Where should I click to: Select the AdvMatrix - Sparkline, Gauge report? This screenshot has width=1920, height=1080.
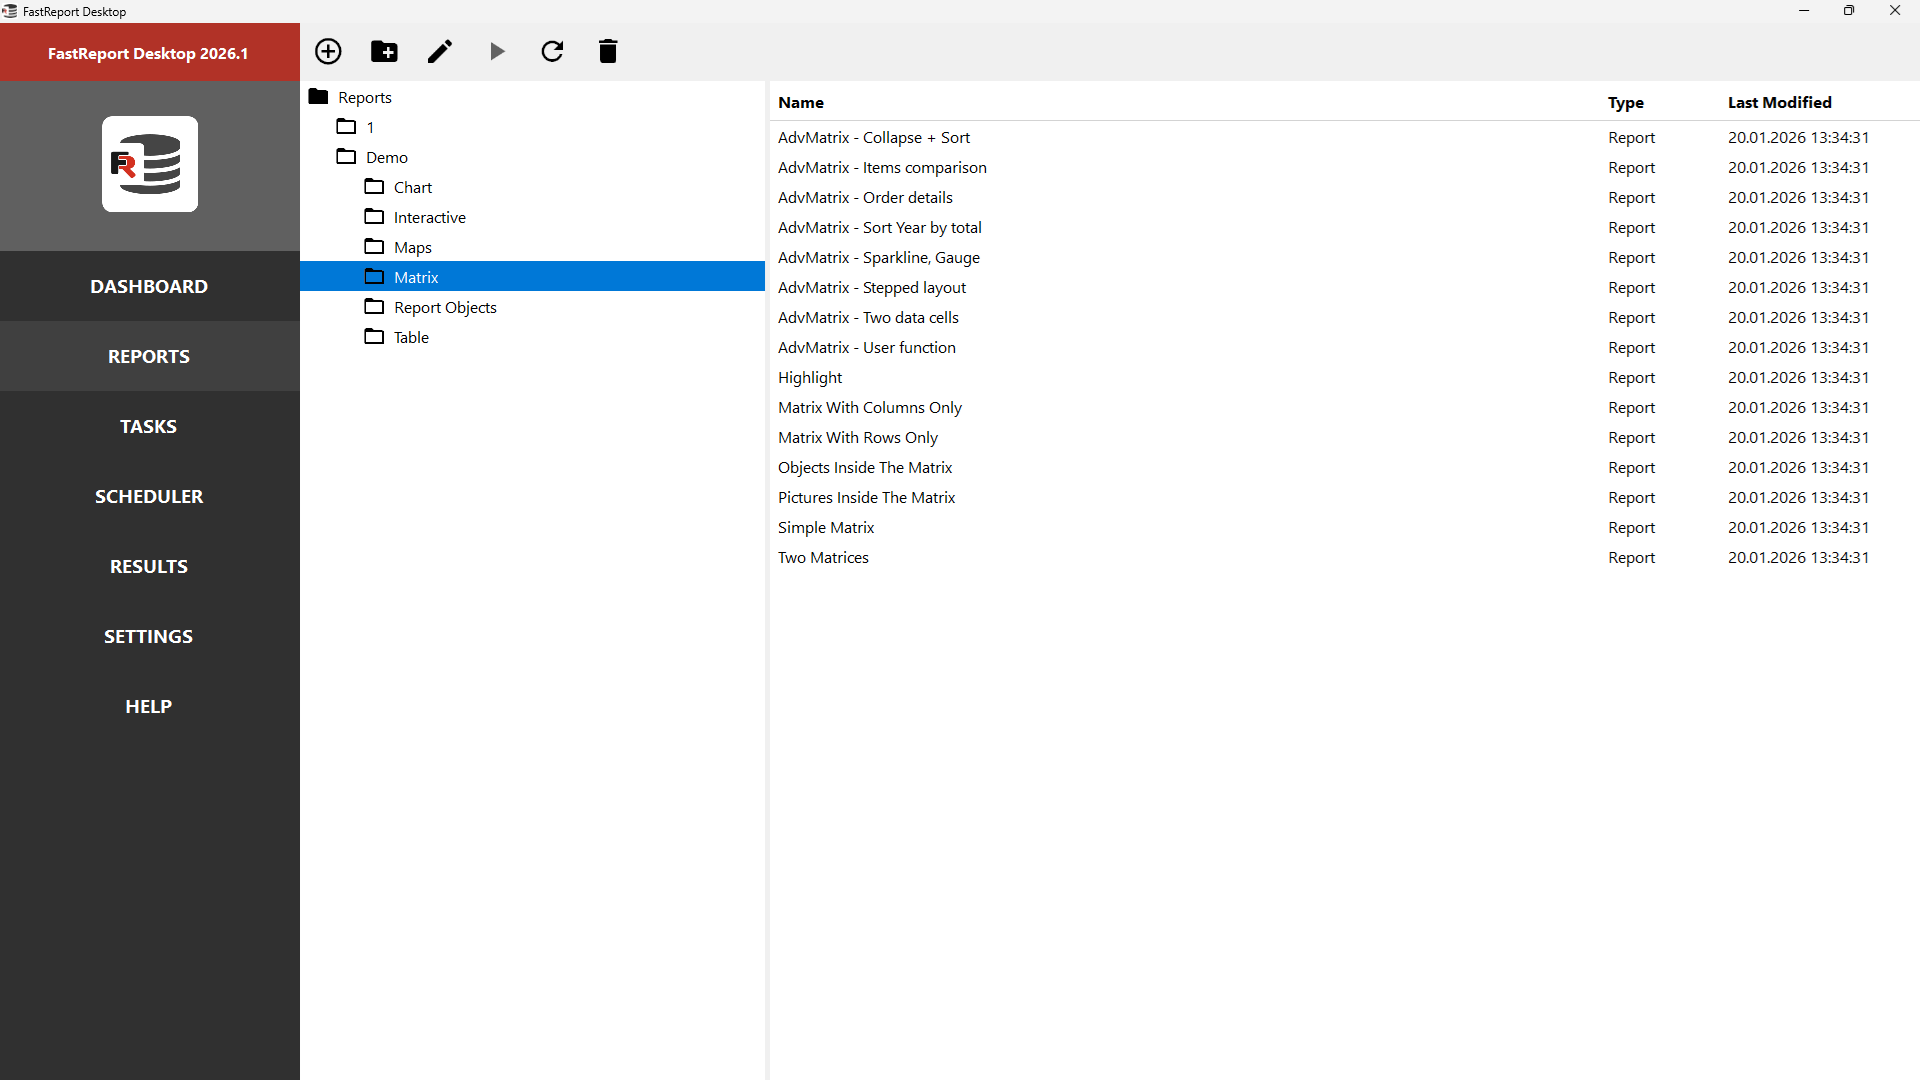click(x=878, y=257)
